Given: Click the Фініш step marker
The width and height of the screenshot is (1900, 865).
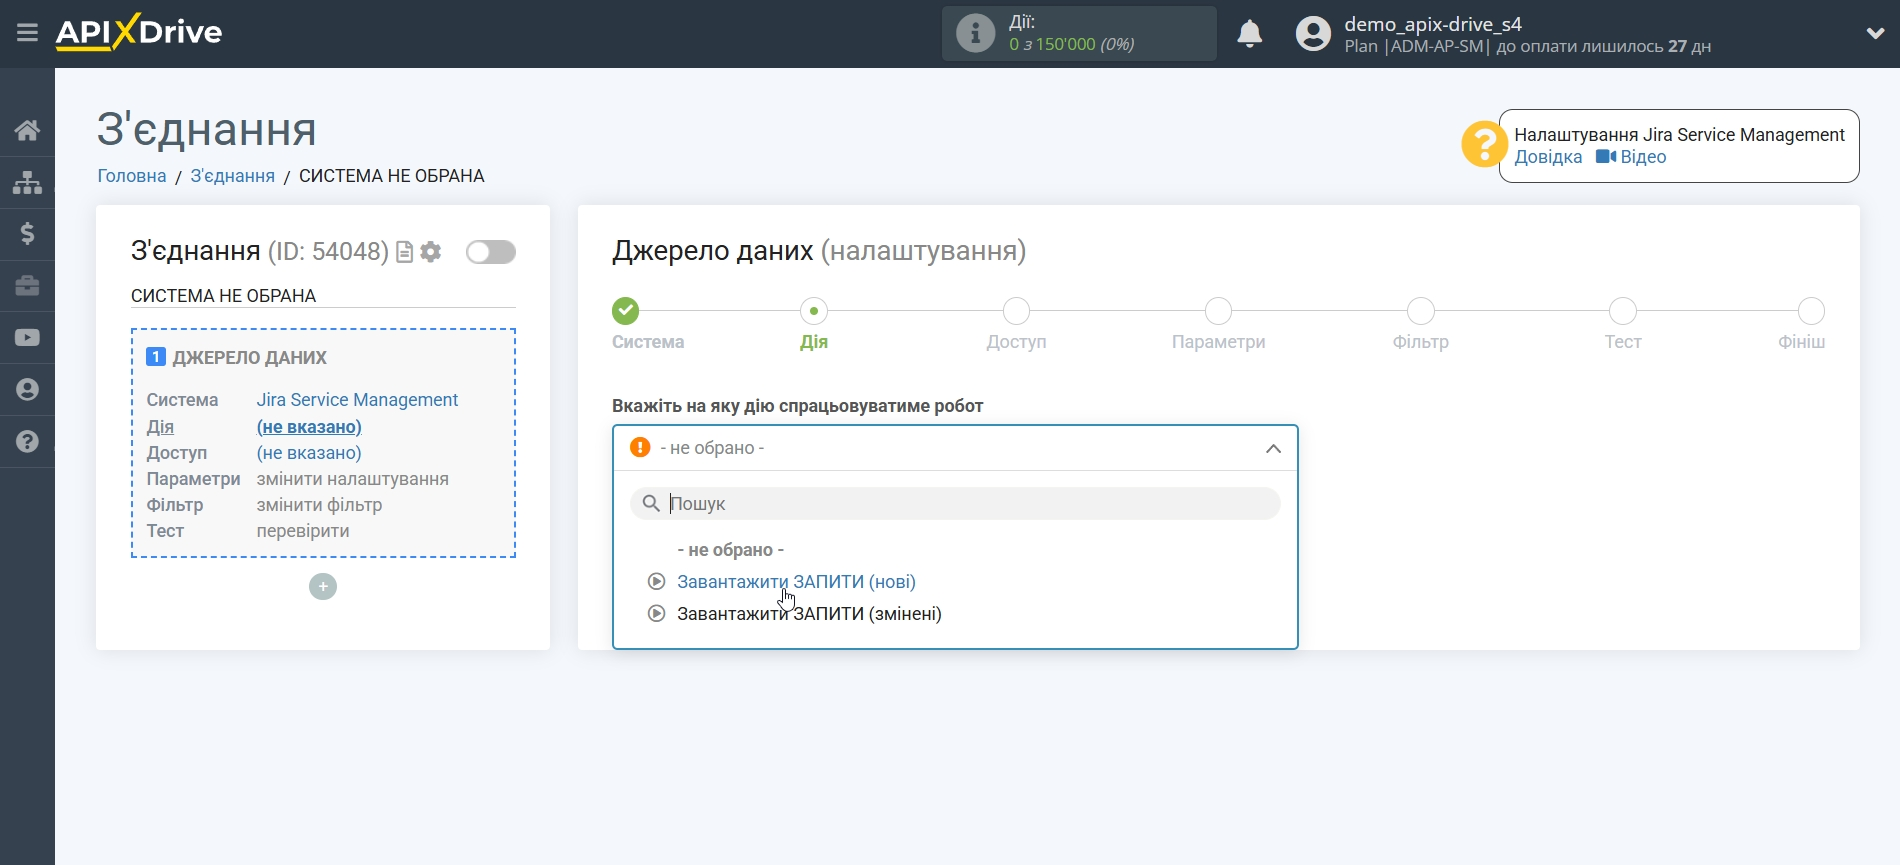Looking at the screenshot, I should click(1811, 311).
